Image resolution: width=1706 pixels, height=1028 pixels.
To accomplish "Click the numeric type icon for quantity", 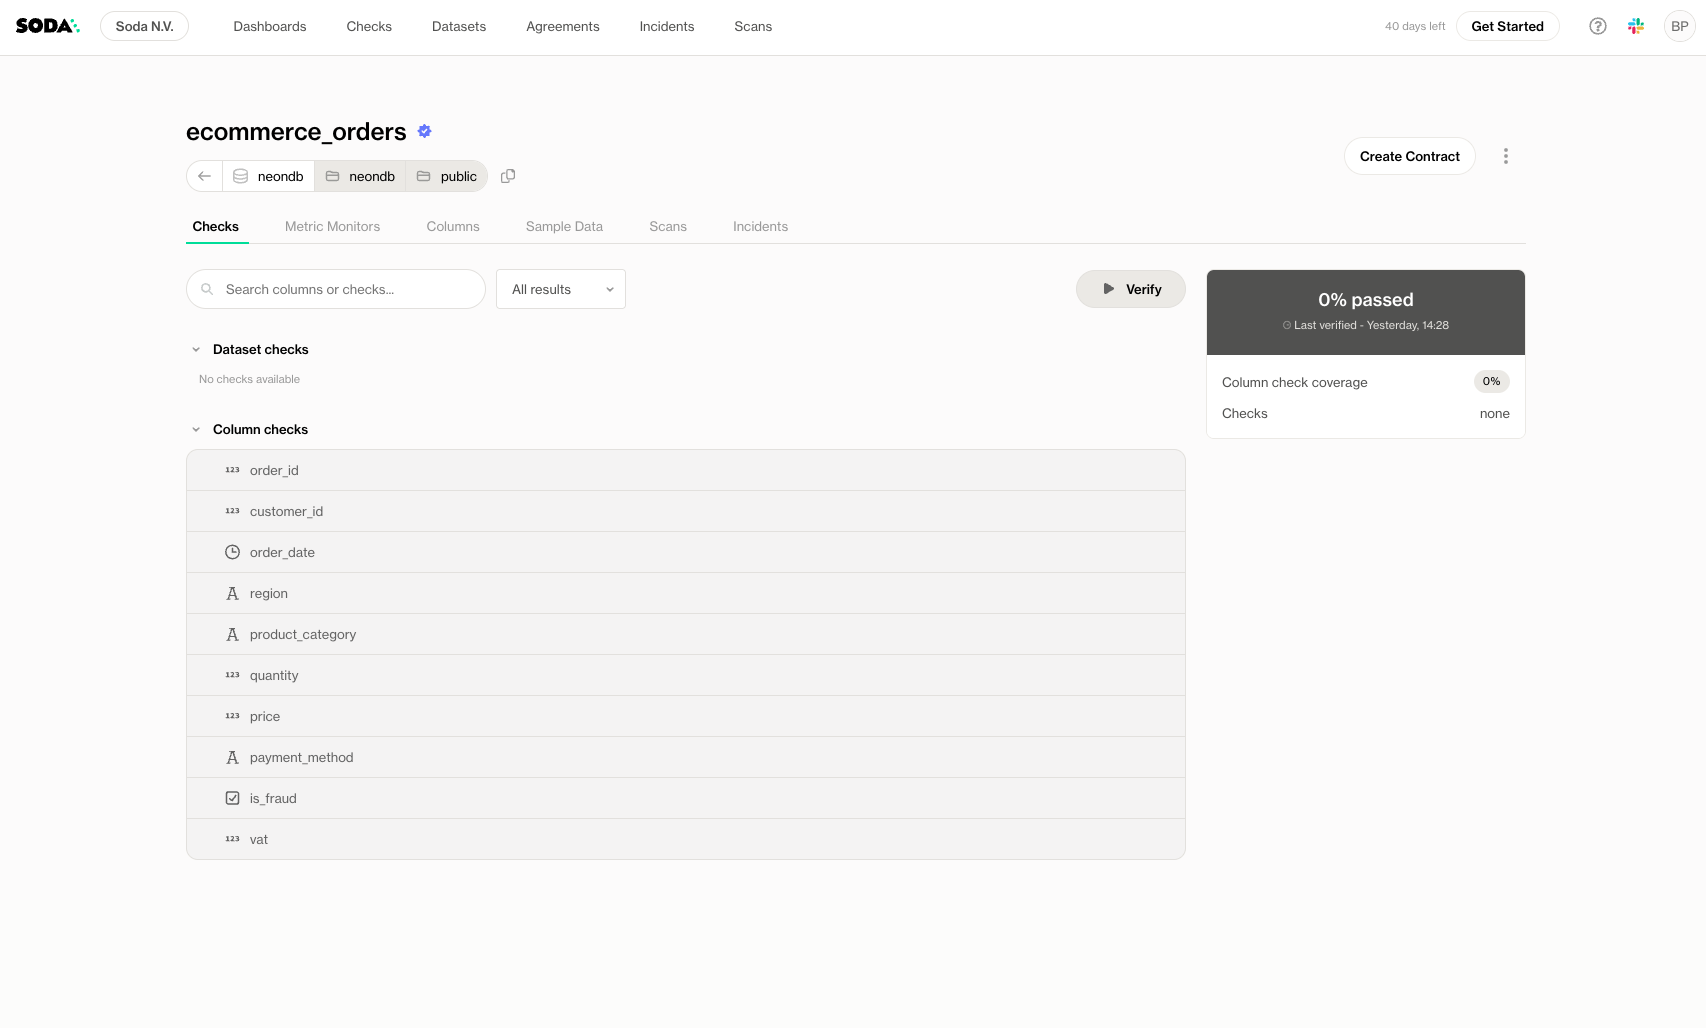I will pyautogui.click(x=232, y=675).
